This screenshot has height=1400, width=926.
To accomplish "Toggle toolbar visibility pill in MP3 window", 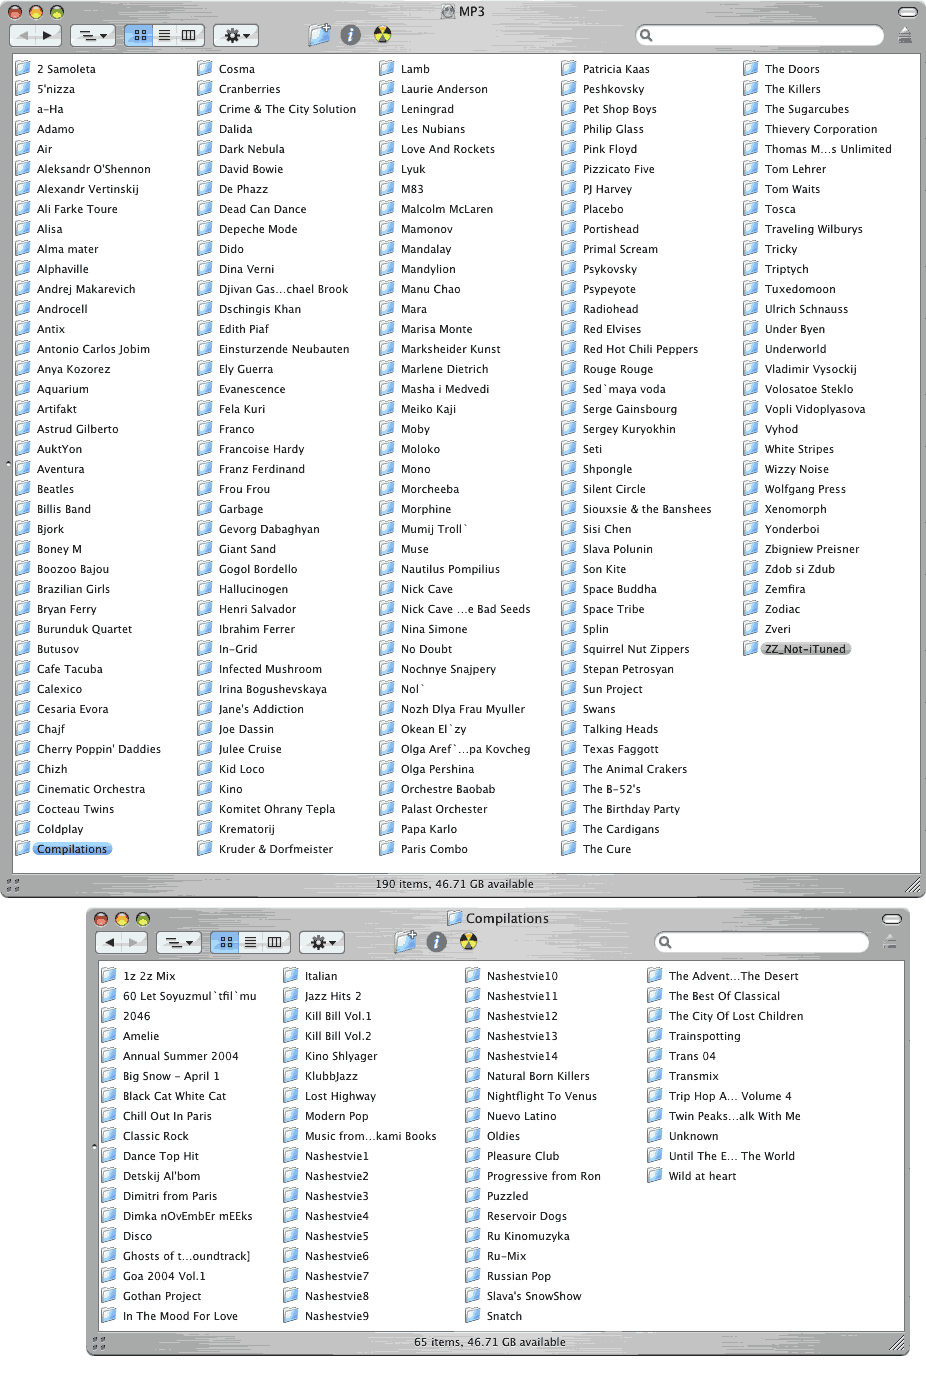I will pos(908,12).
